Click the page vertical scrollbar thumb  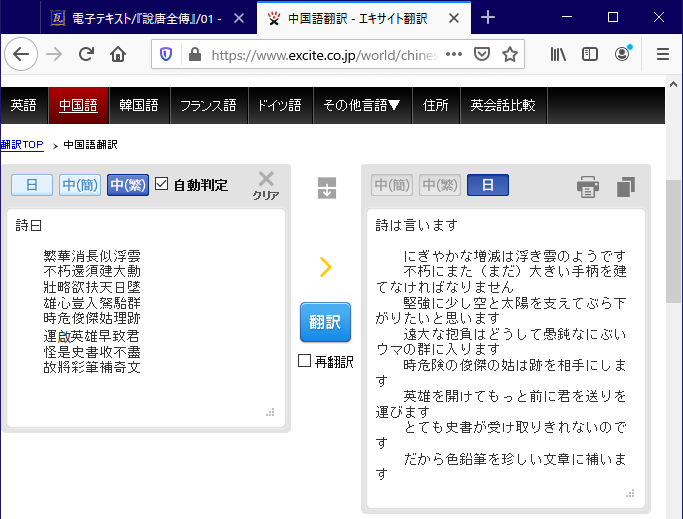pyautogui.click(x=674, y=241)
